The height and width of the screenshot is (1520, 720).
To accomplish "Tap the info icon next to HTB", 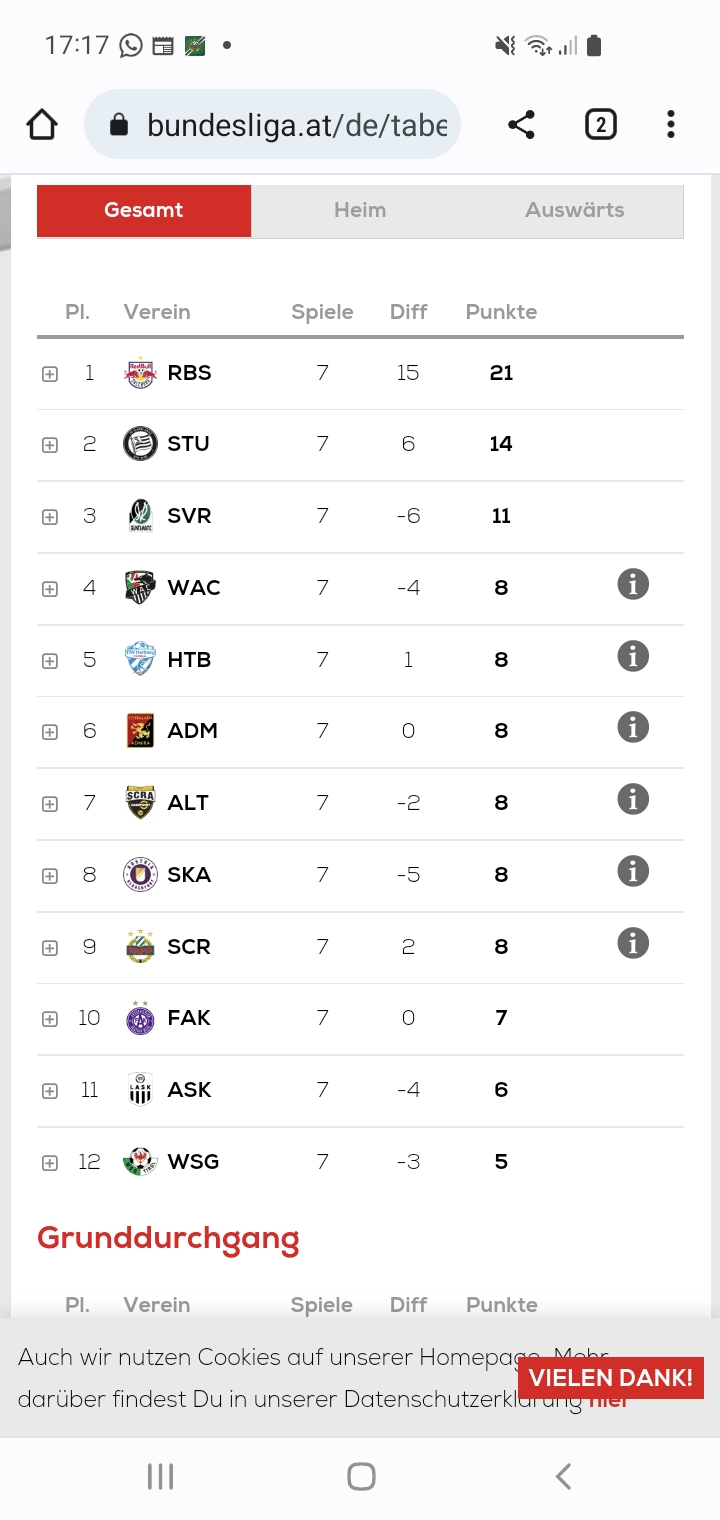I will 632,657.
